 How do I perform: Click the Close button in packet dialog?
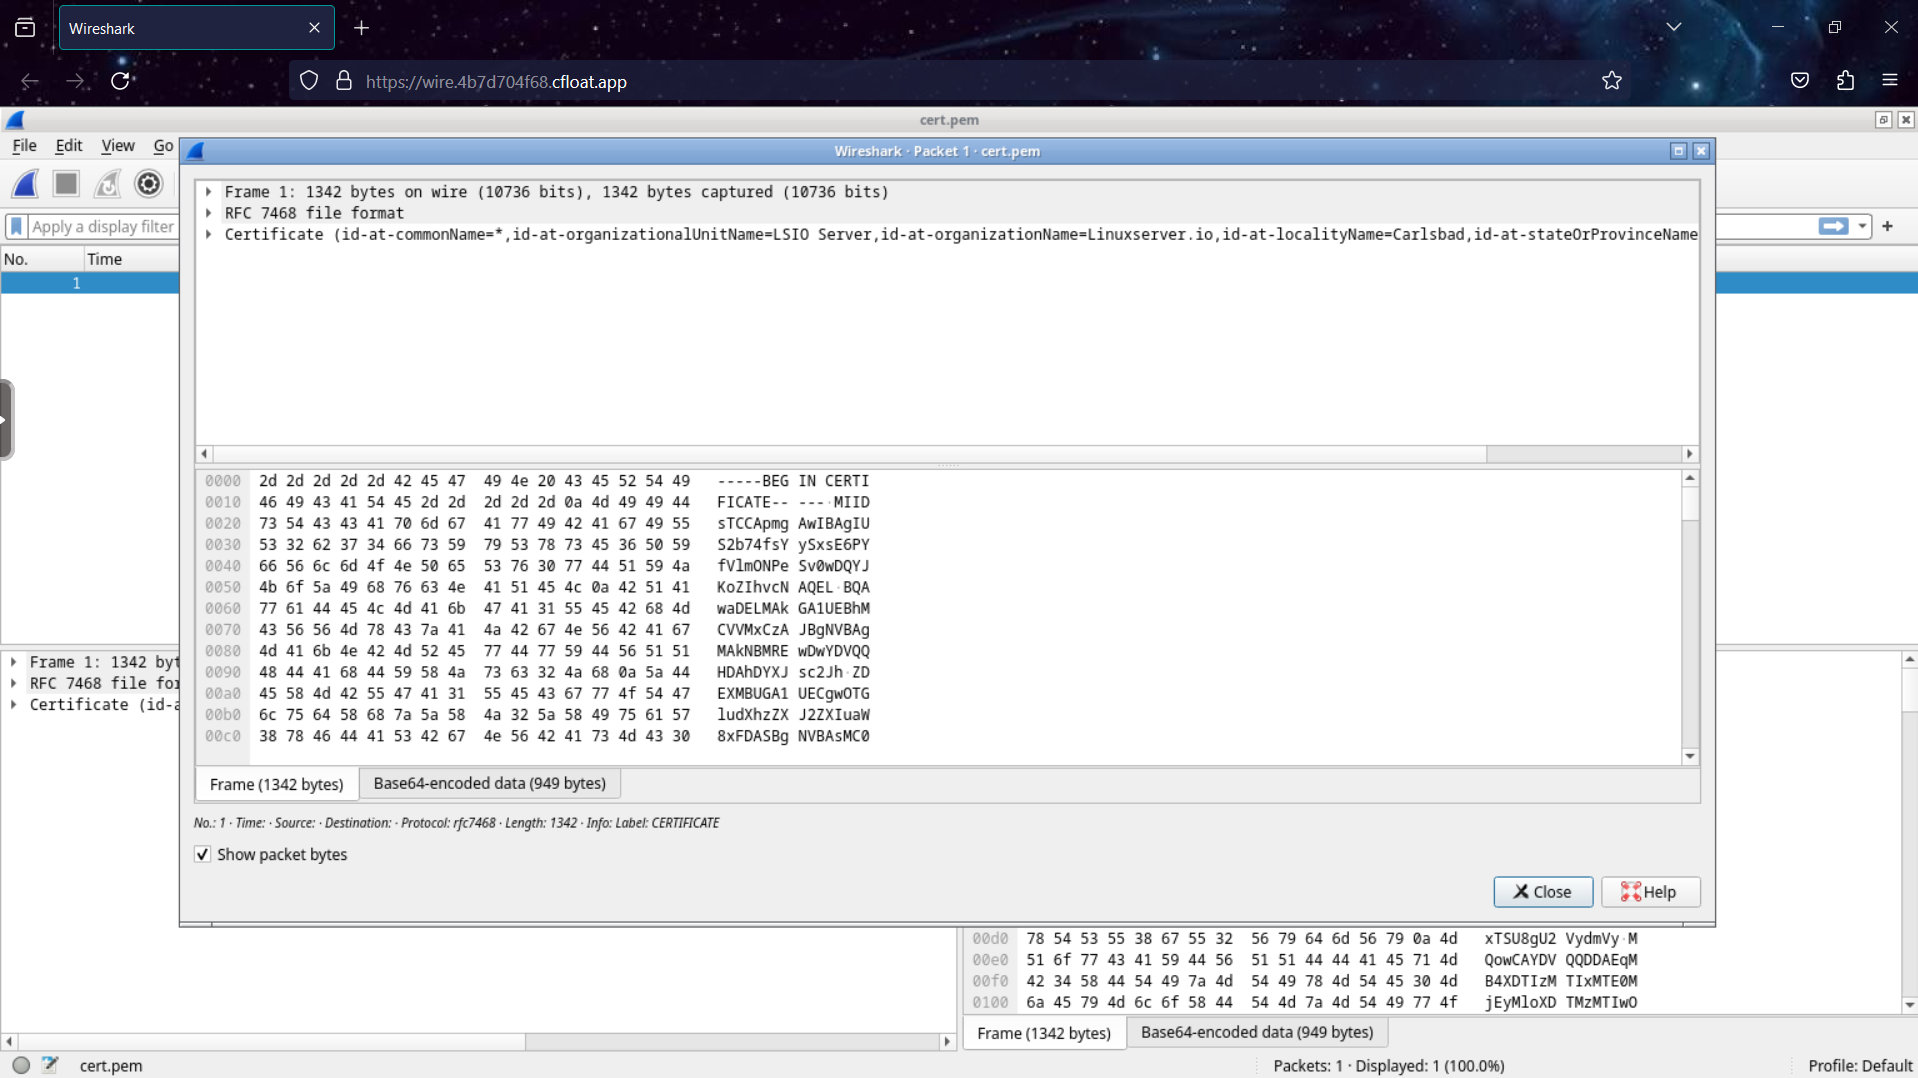[1543, 892]
